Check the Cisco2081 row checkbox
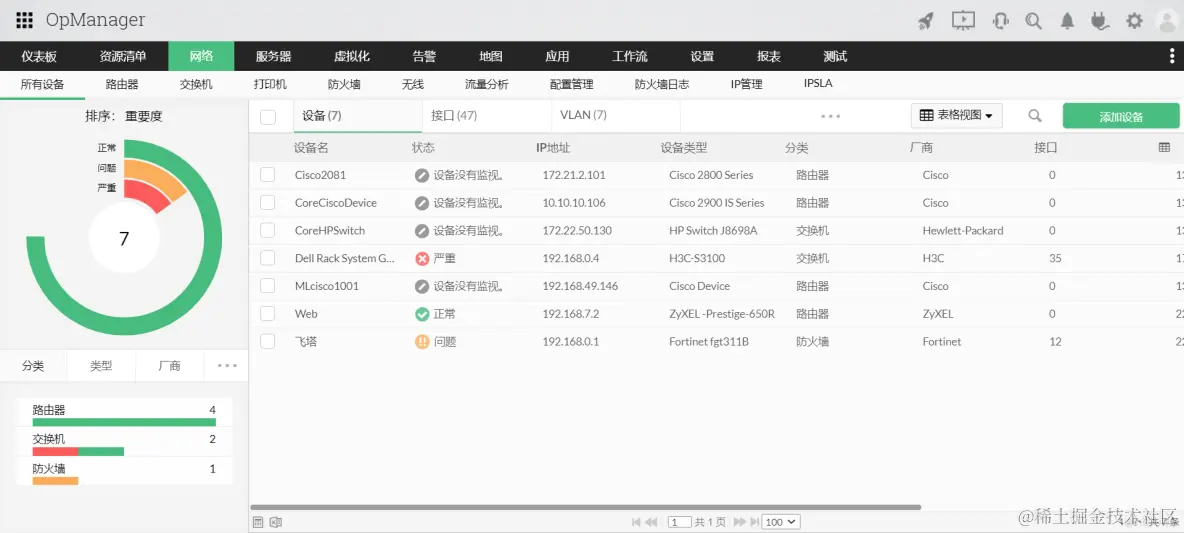Viewport: 1184px width, 533px height. point(267,175)
